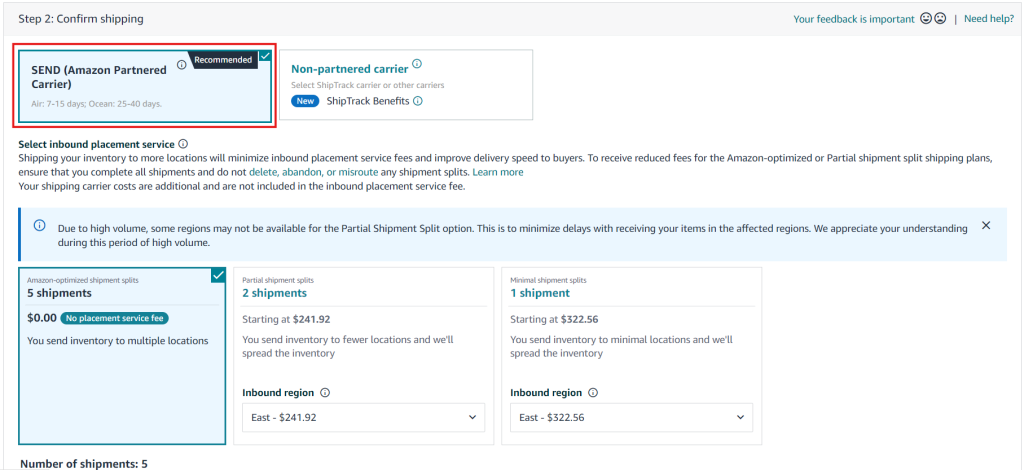1024x470 pixels.
Task: Click the New badge beside ShipTrack Benefits
Action: coord(305,101)
